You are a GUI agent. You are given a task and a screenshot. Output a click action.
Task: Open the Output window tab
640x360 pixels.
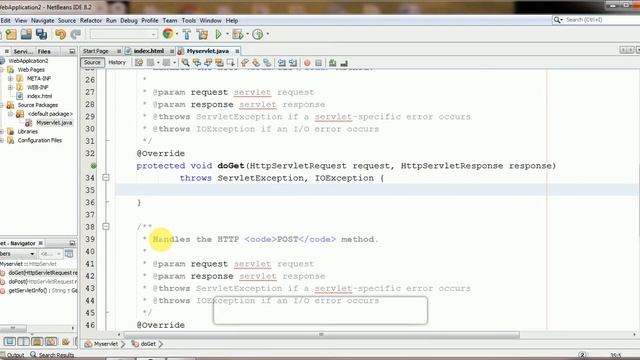[16, 355]
